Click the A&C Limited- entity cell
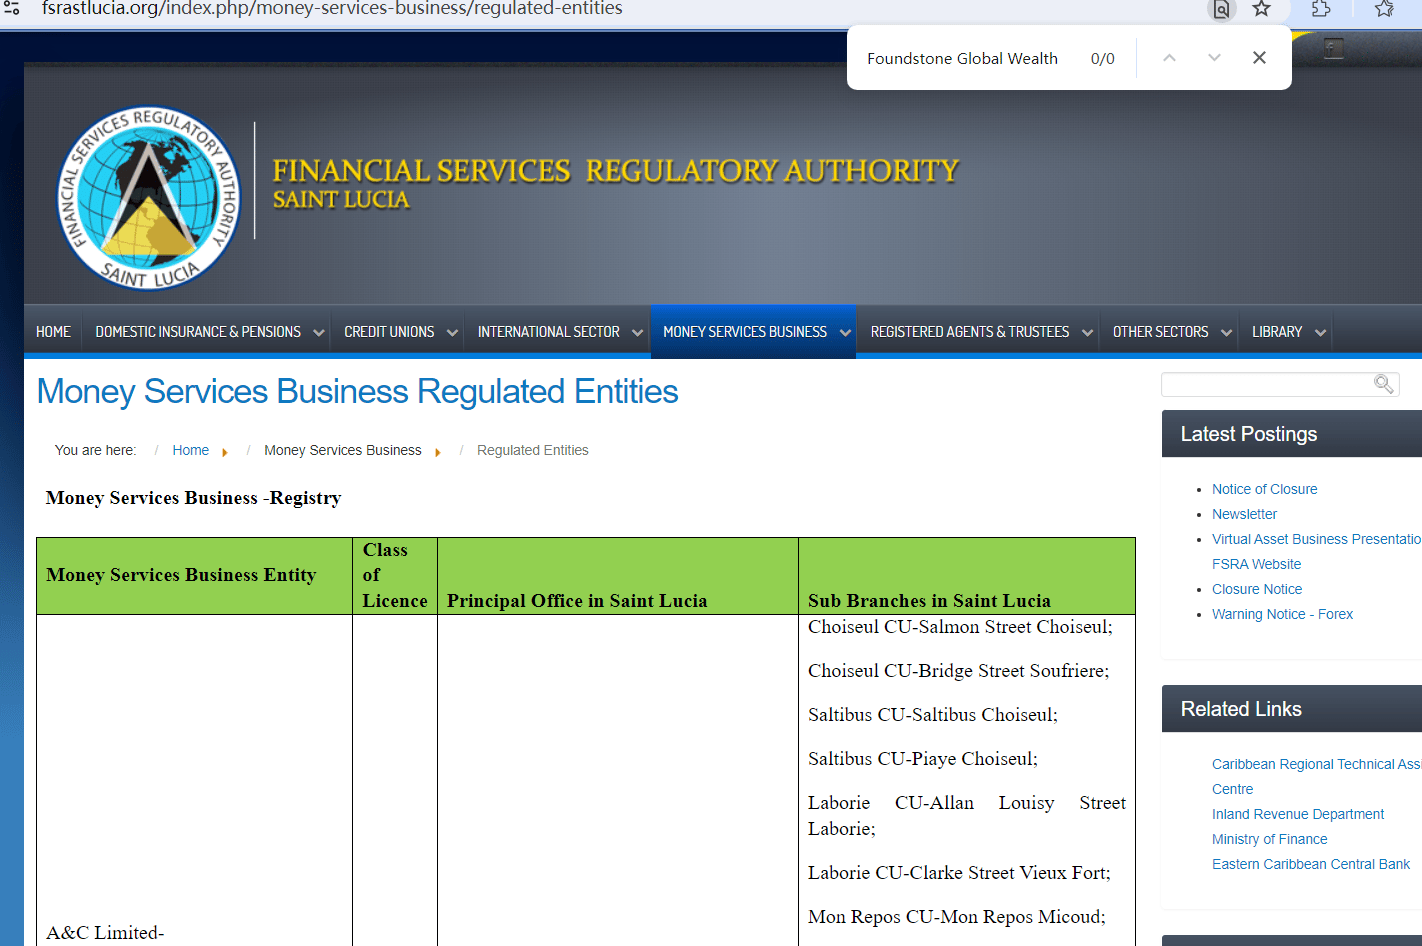Viewport: 1422px width, 946px height. (105, 933)
